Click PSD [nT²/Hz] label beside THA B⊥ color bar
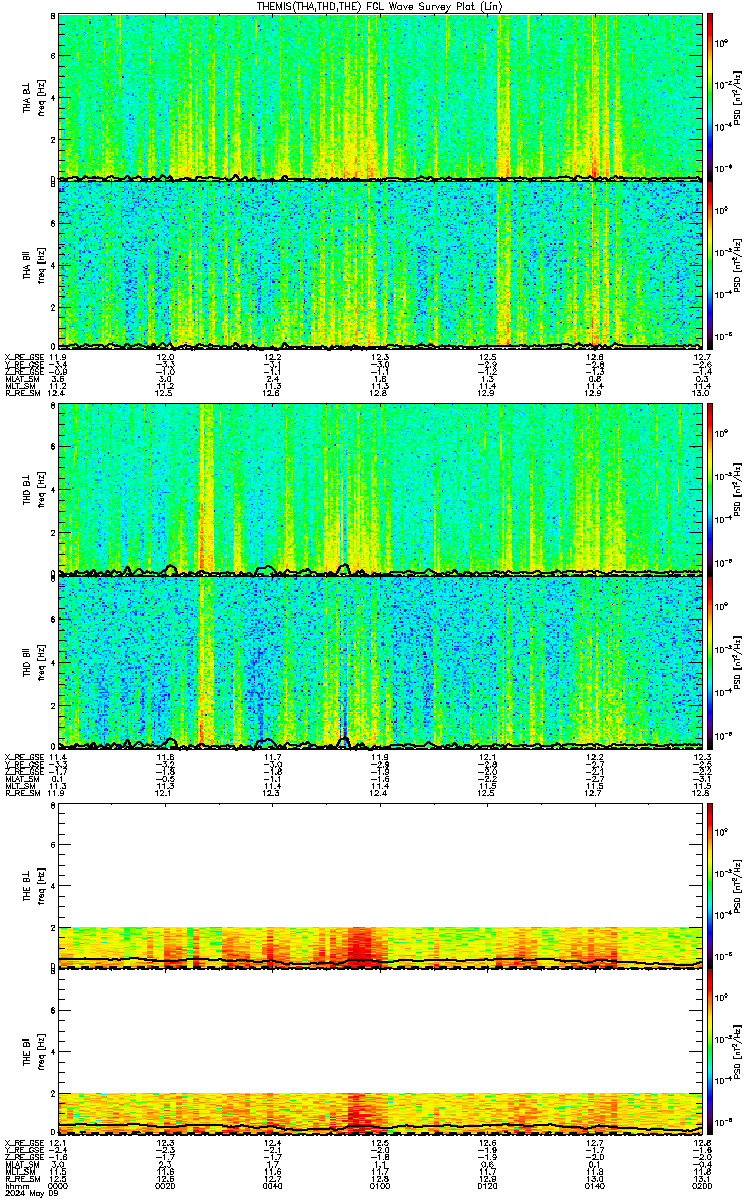The height and width of the screenshot is (1200, 750). pos(737,98)
